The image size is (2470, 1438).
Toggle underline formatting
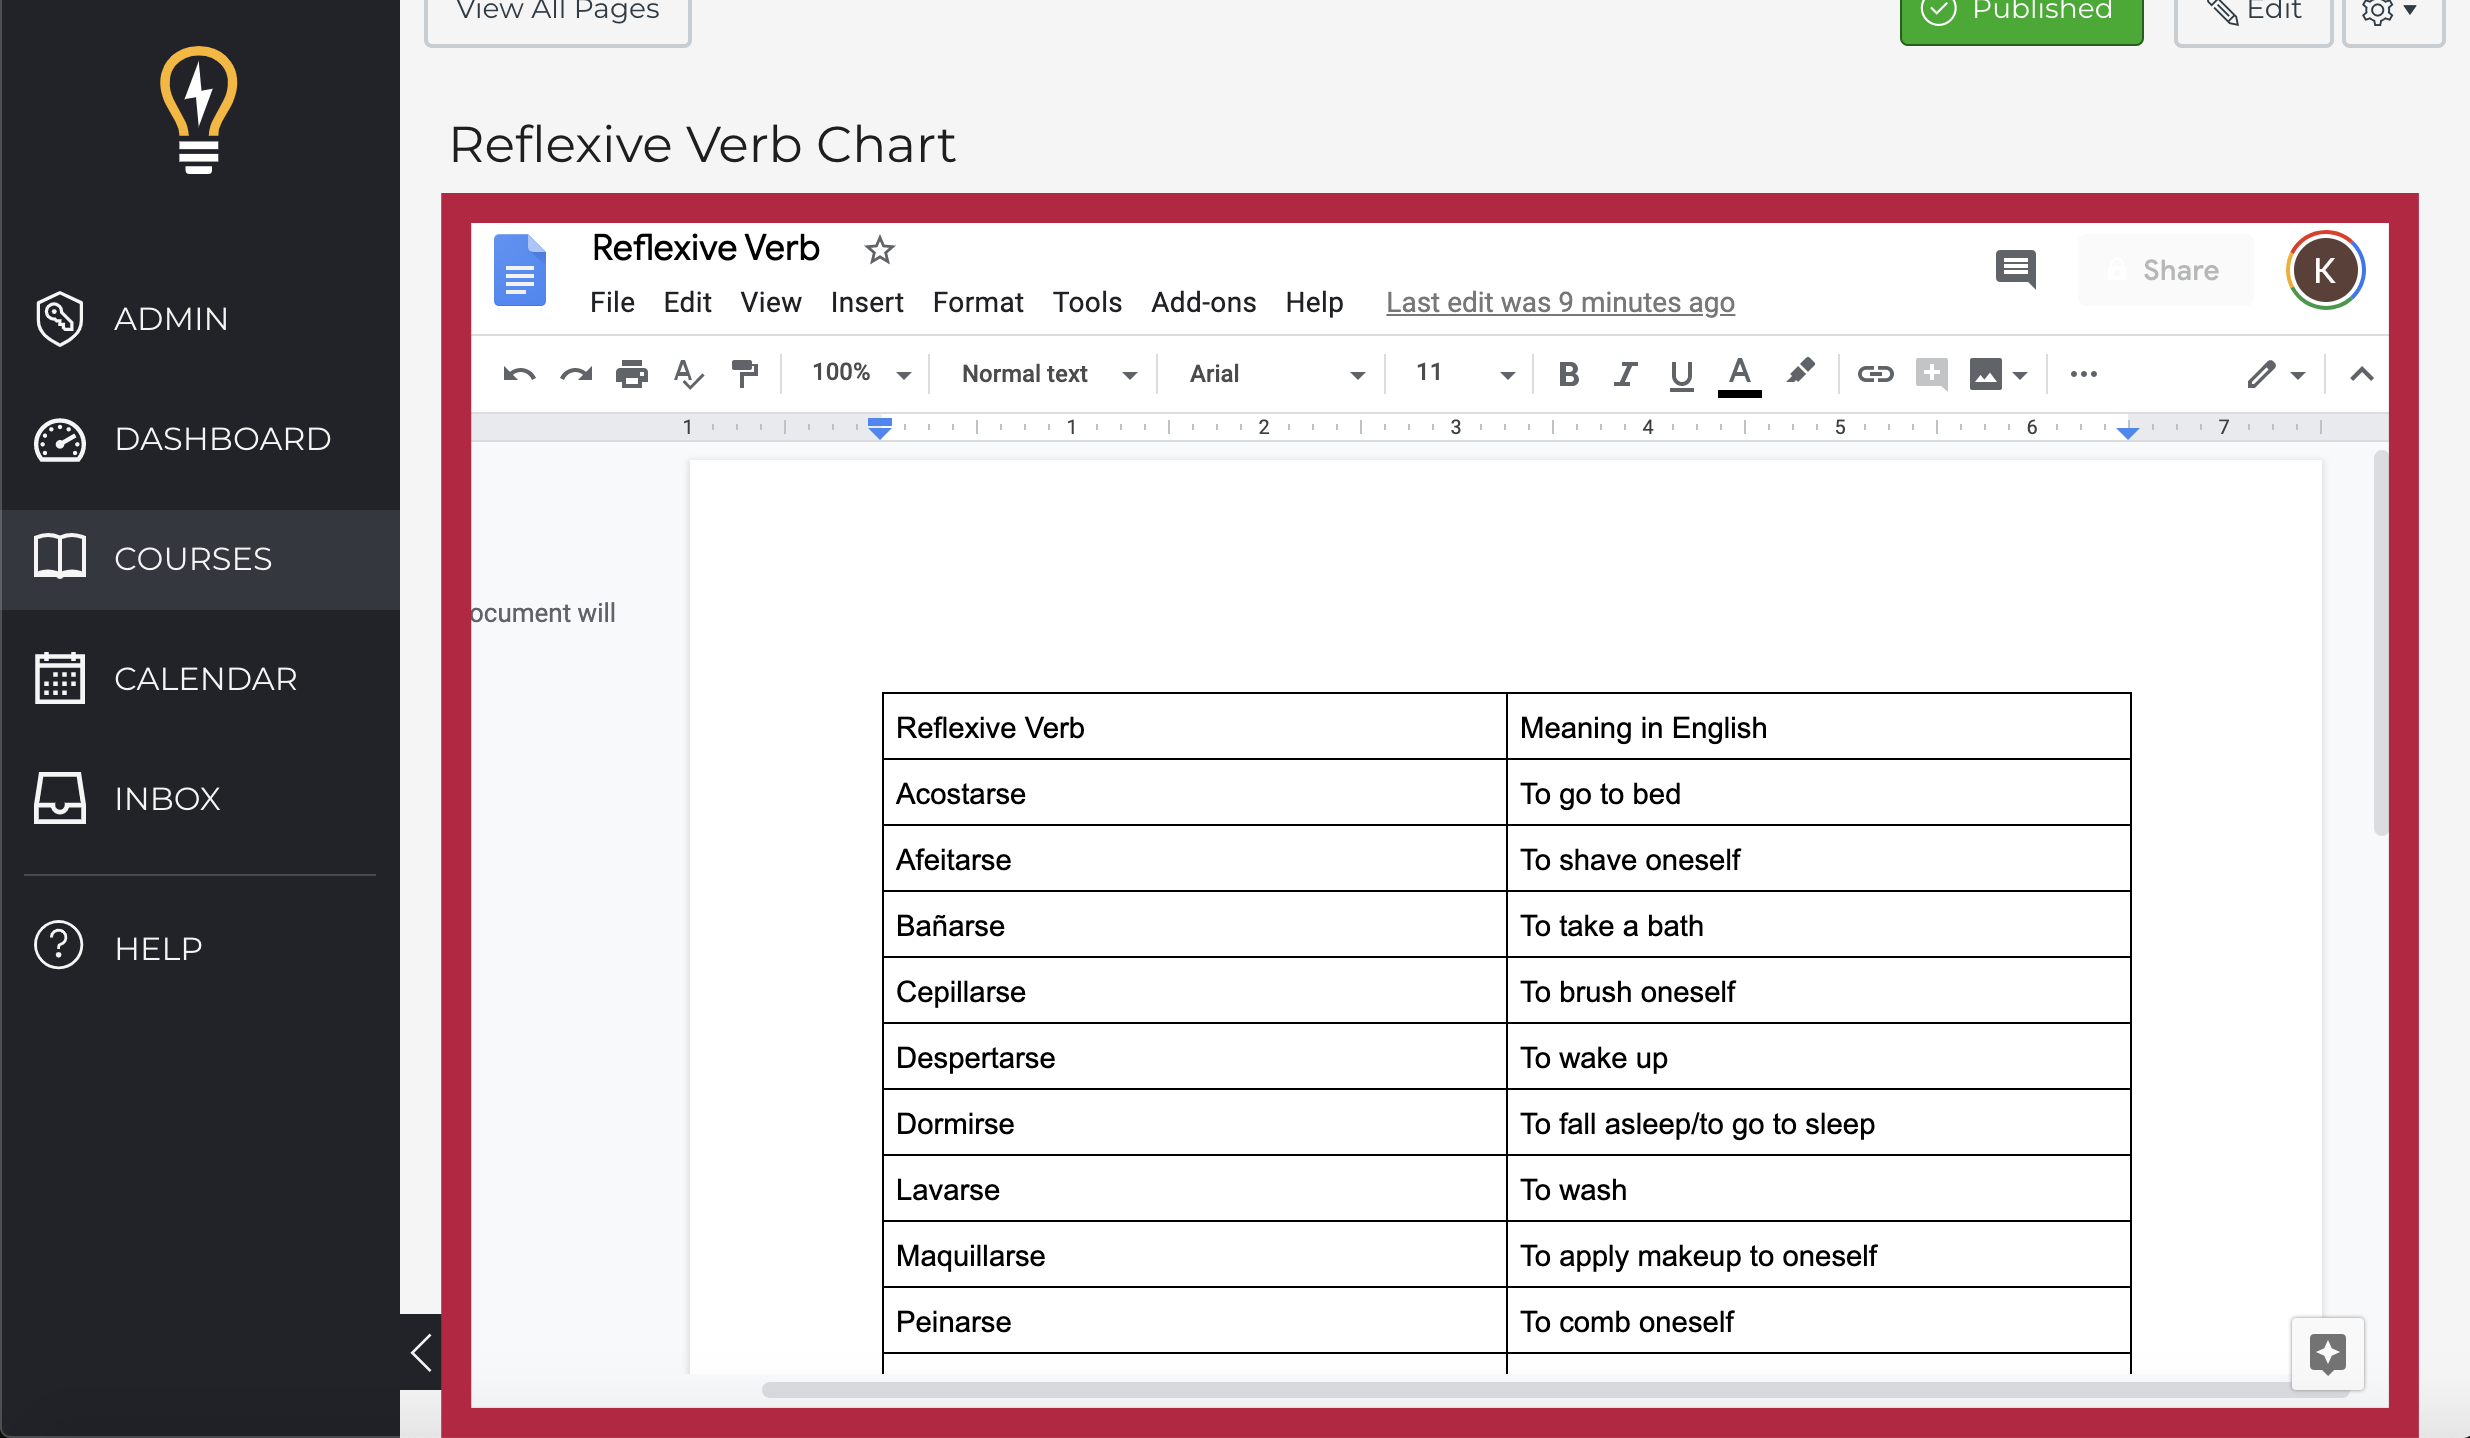(x=1681, y=375)
